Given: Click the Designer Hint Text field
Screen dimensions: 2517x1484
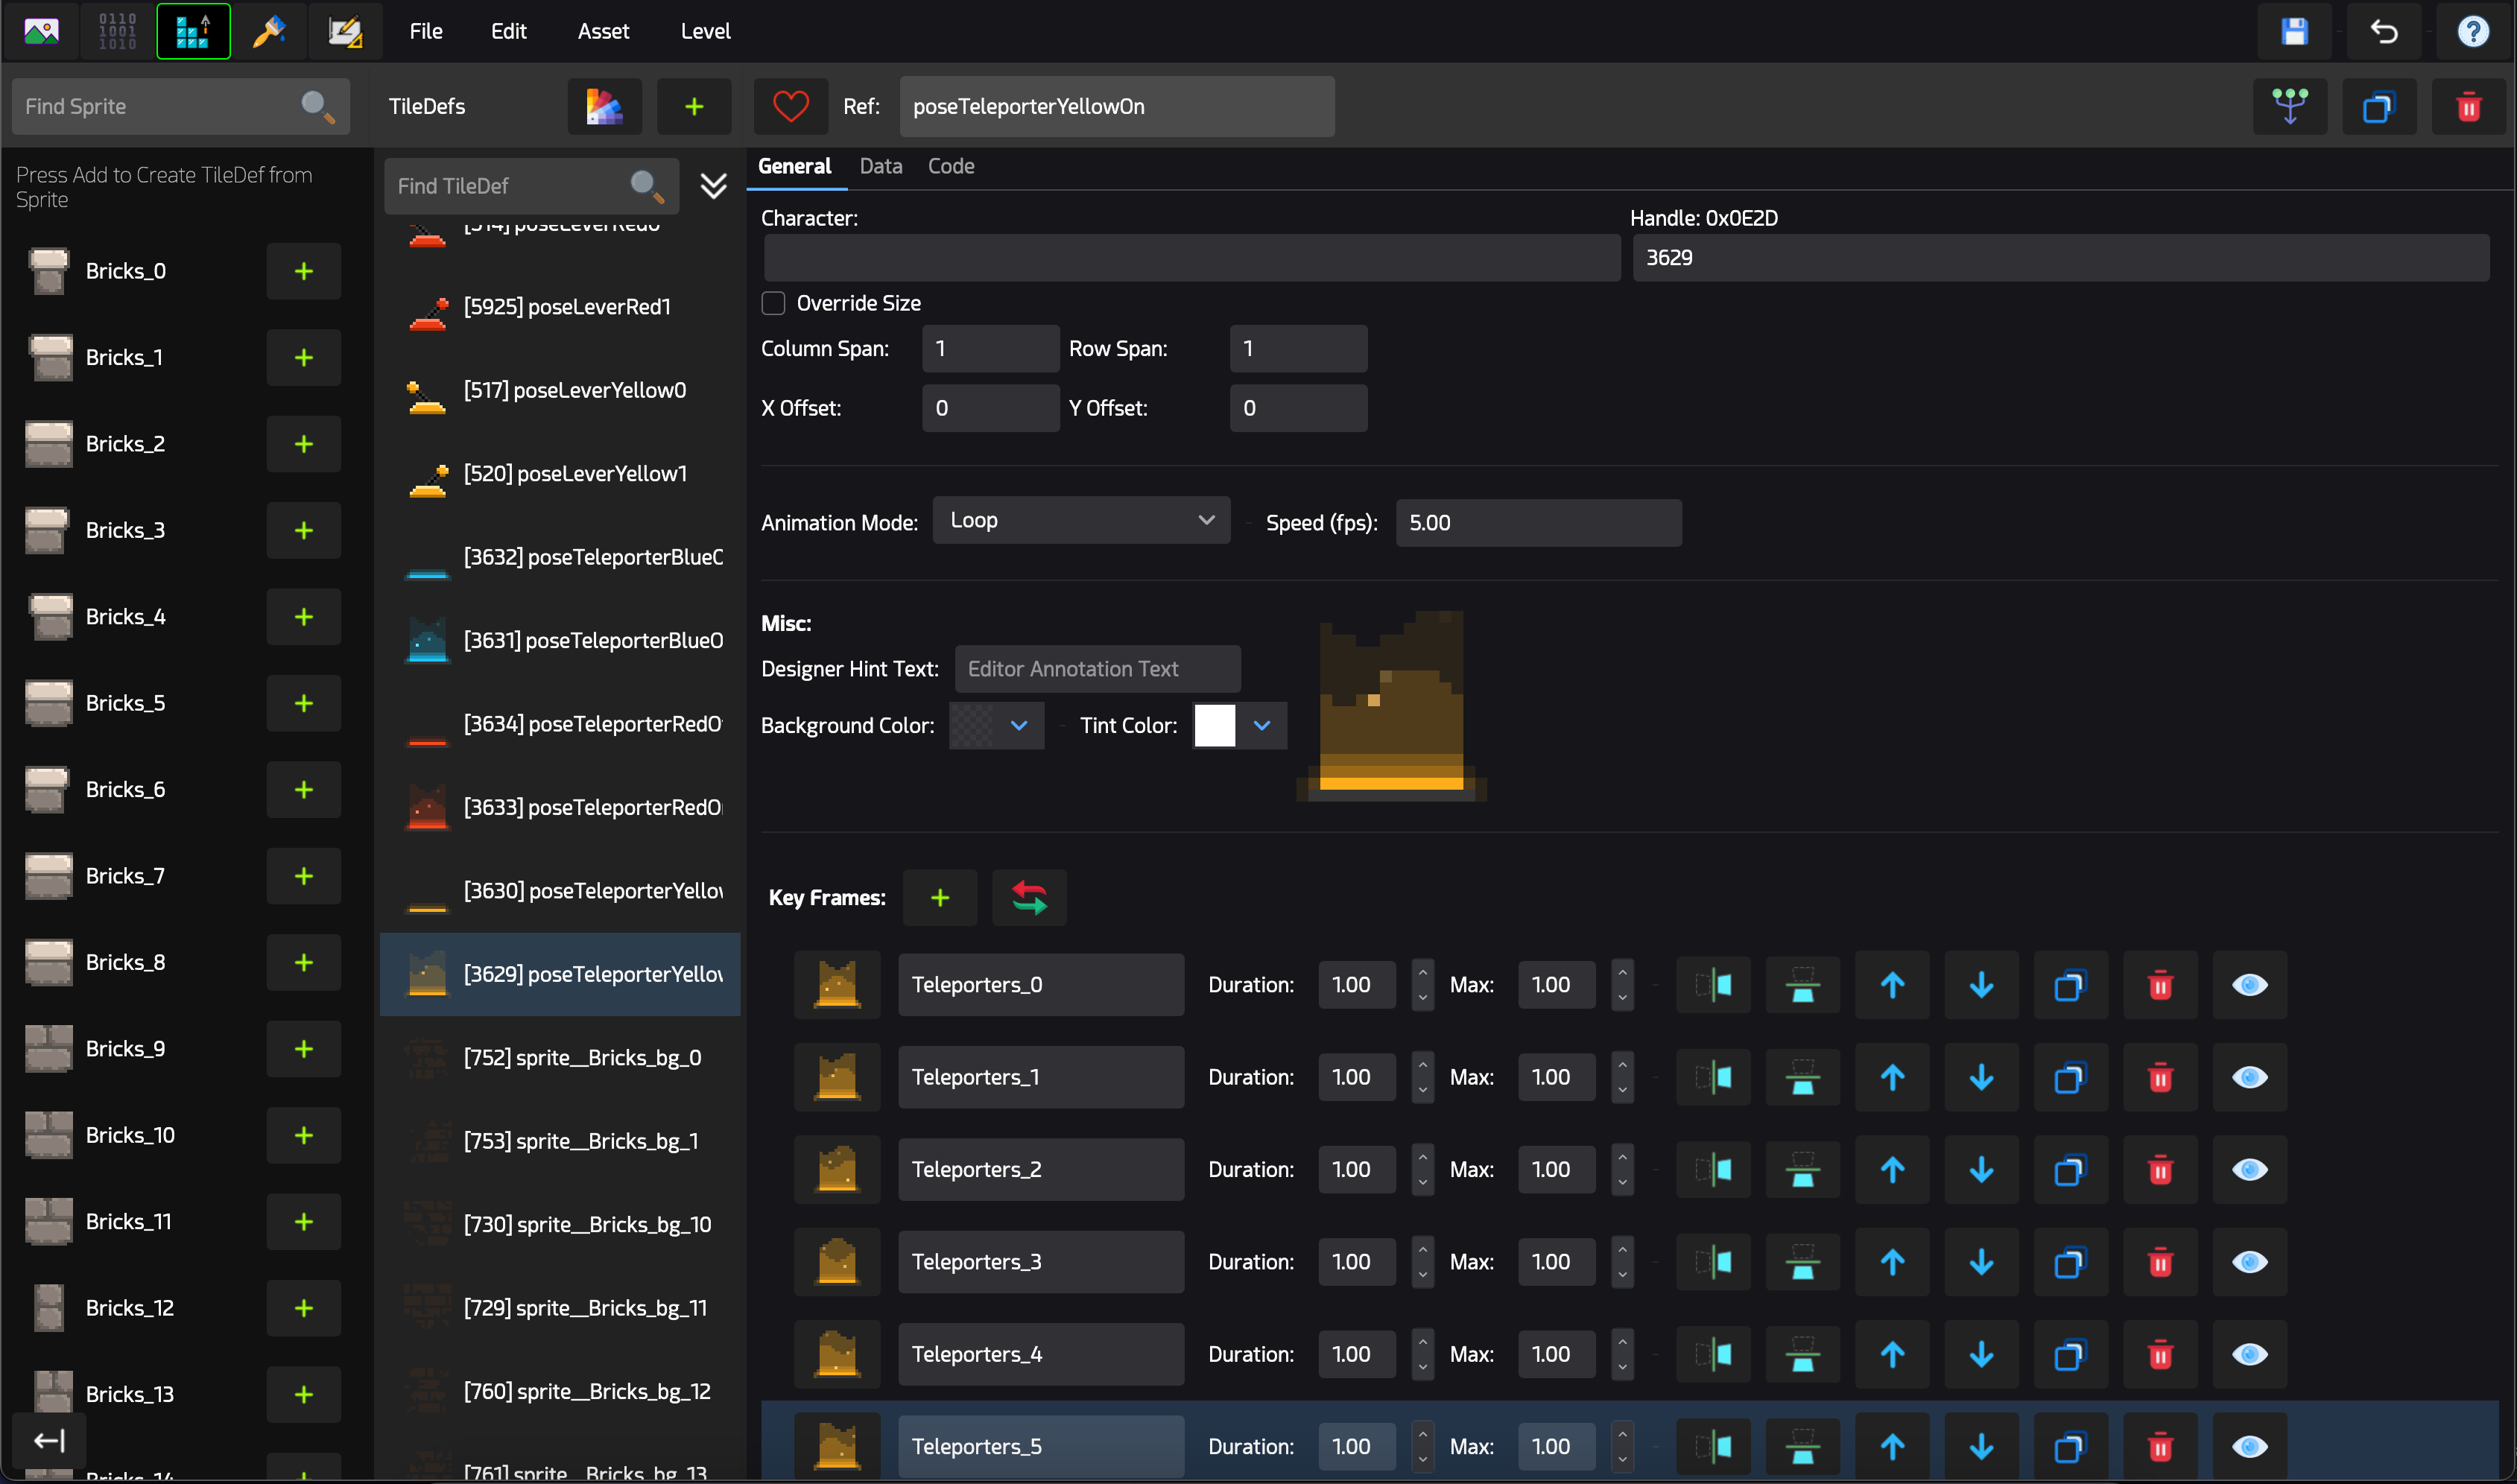Looking at the screenshot, I should click(1097, 669).
